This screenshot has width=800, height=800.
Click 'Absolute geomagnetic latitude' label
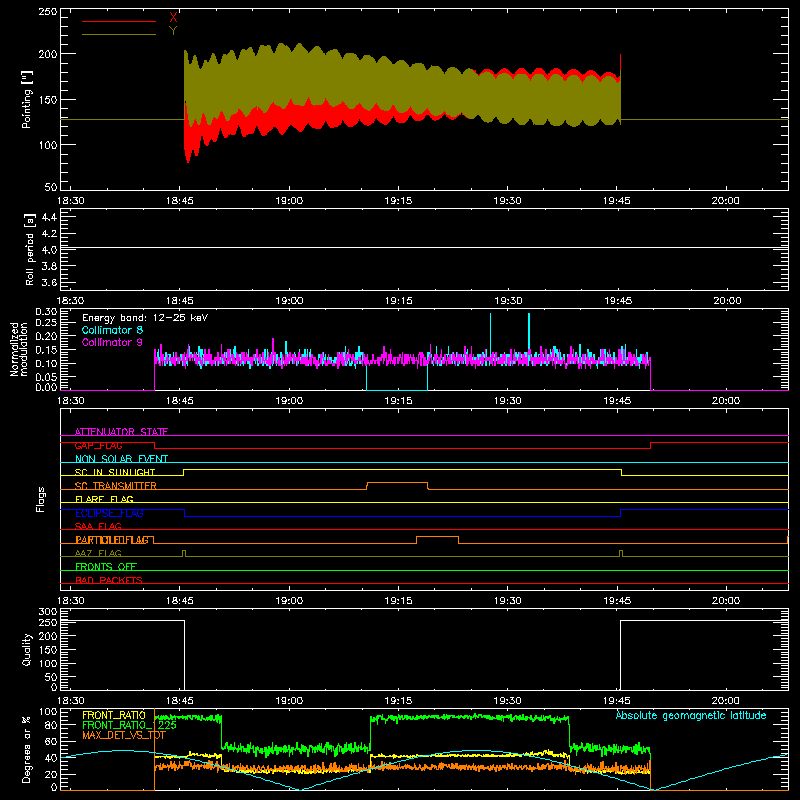click(691, 715)
